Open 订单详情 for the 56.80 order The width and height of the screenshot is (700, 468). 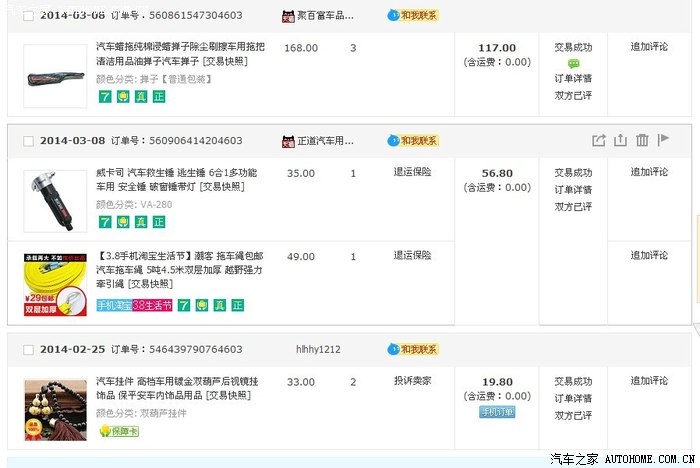pyautogui.click(x=573, y=190)
